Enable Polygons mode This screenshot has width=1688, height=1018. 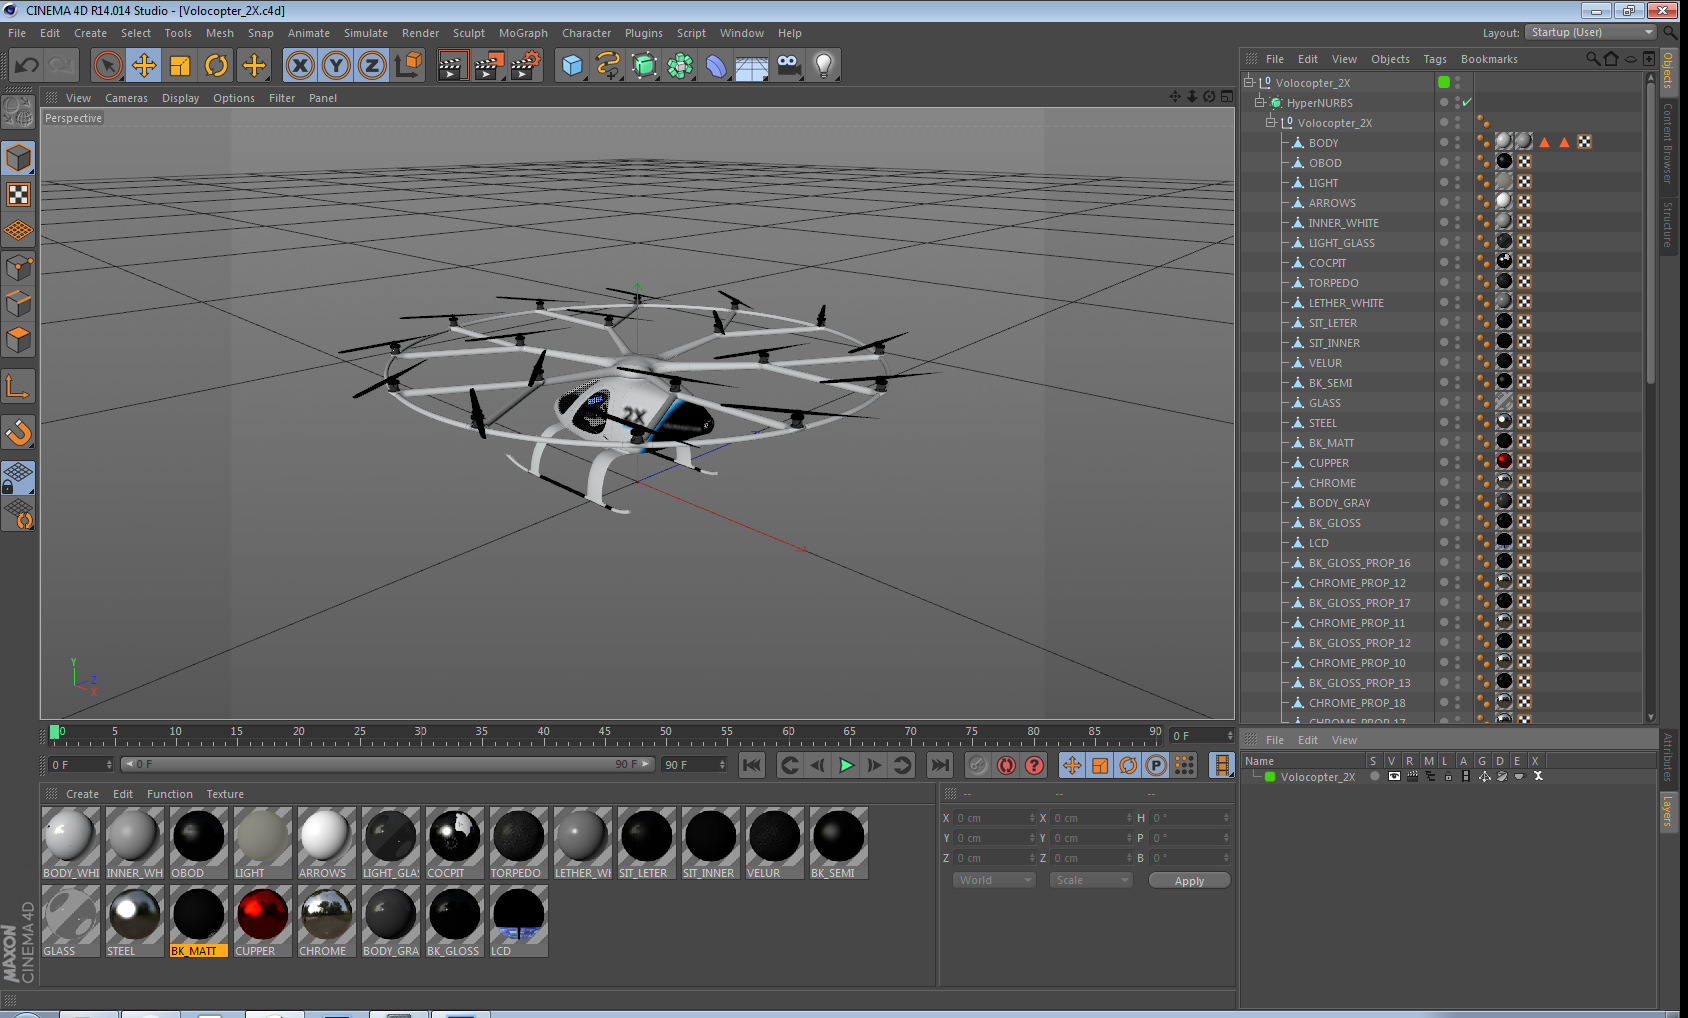coord(18,340)
